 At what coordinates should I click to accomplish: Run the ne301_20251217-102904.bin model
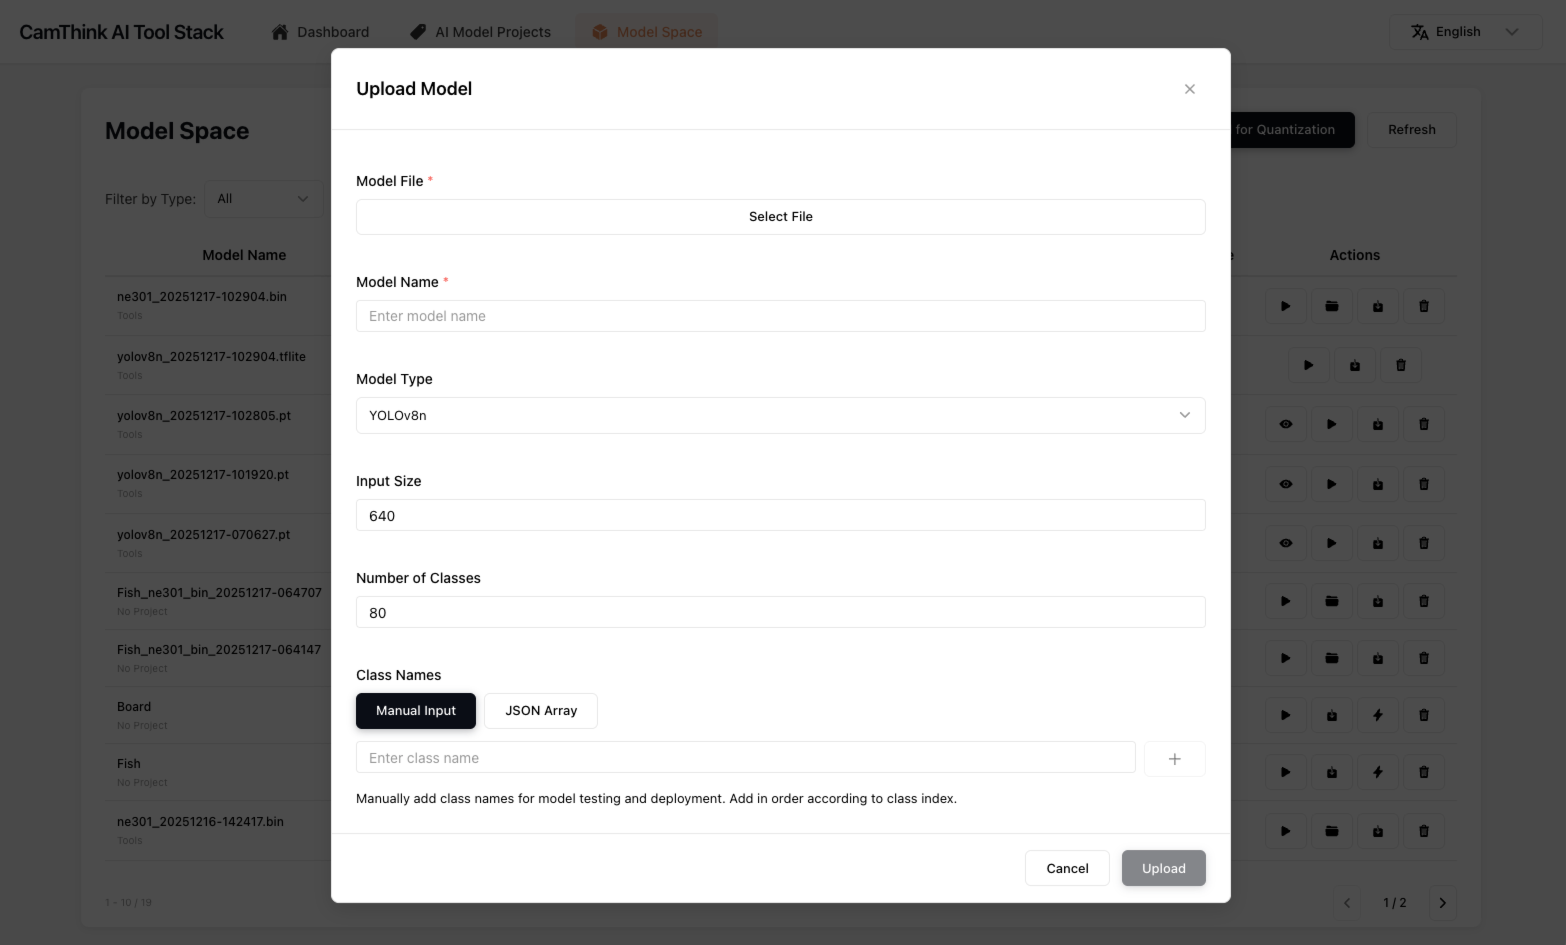point(1285,306)
